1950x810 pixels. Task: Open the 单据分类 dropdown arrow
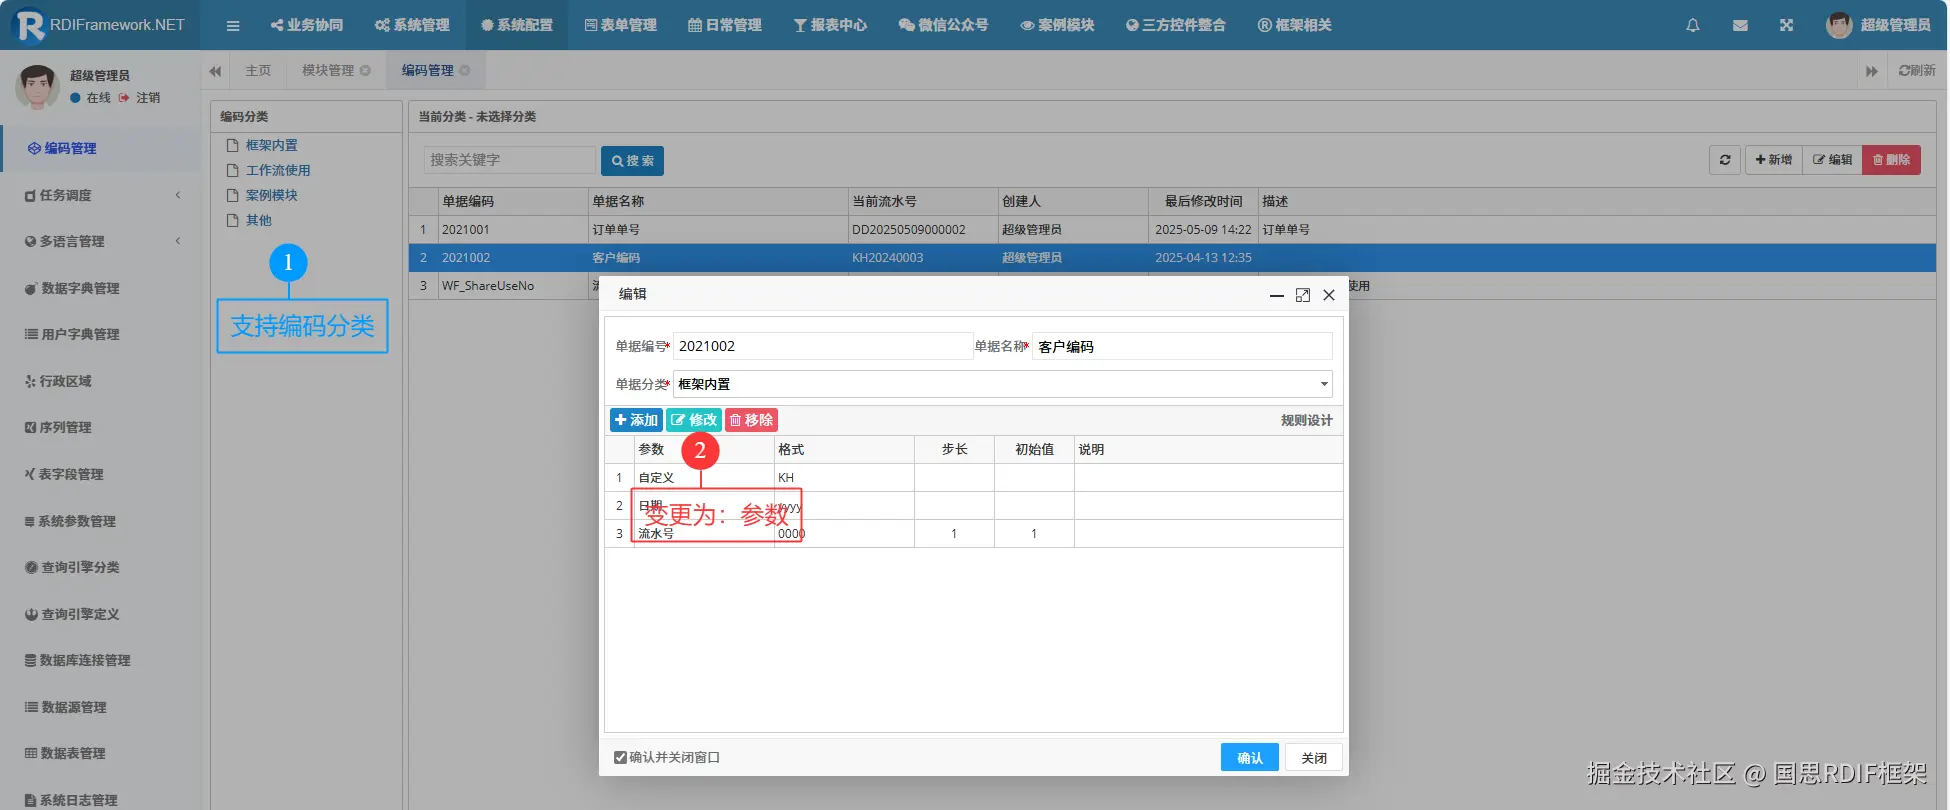pos(1323,384)
